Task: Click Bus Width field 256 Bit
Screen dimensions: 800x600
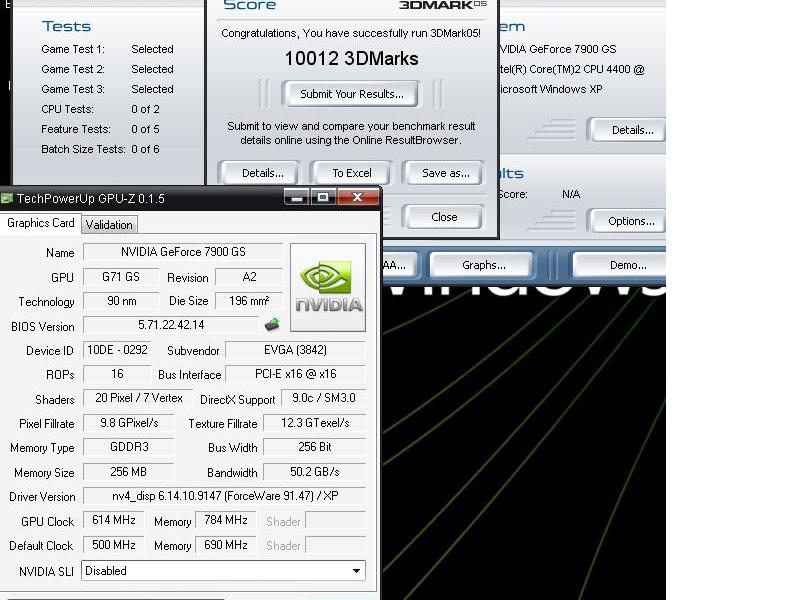Action: (315, 447)
